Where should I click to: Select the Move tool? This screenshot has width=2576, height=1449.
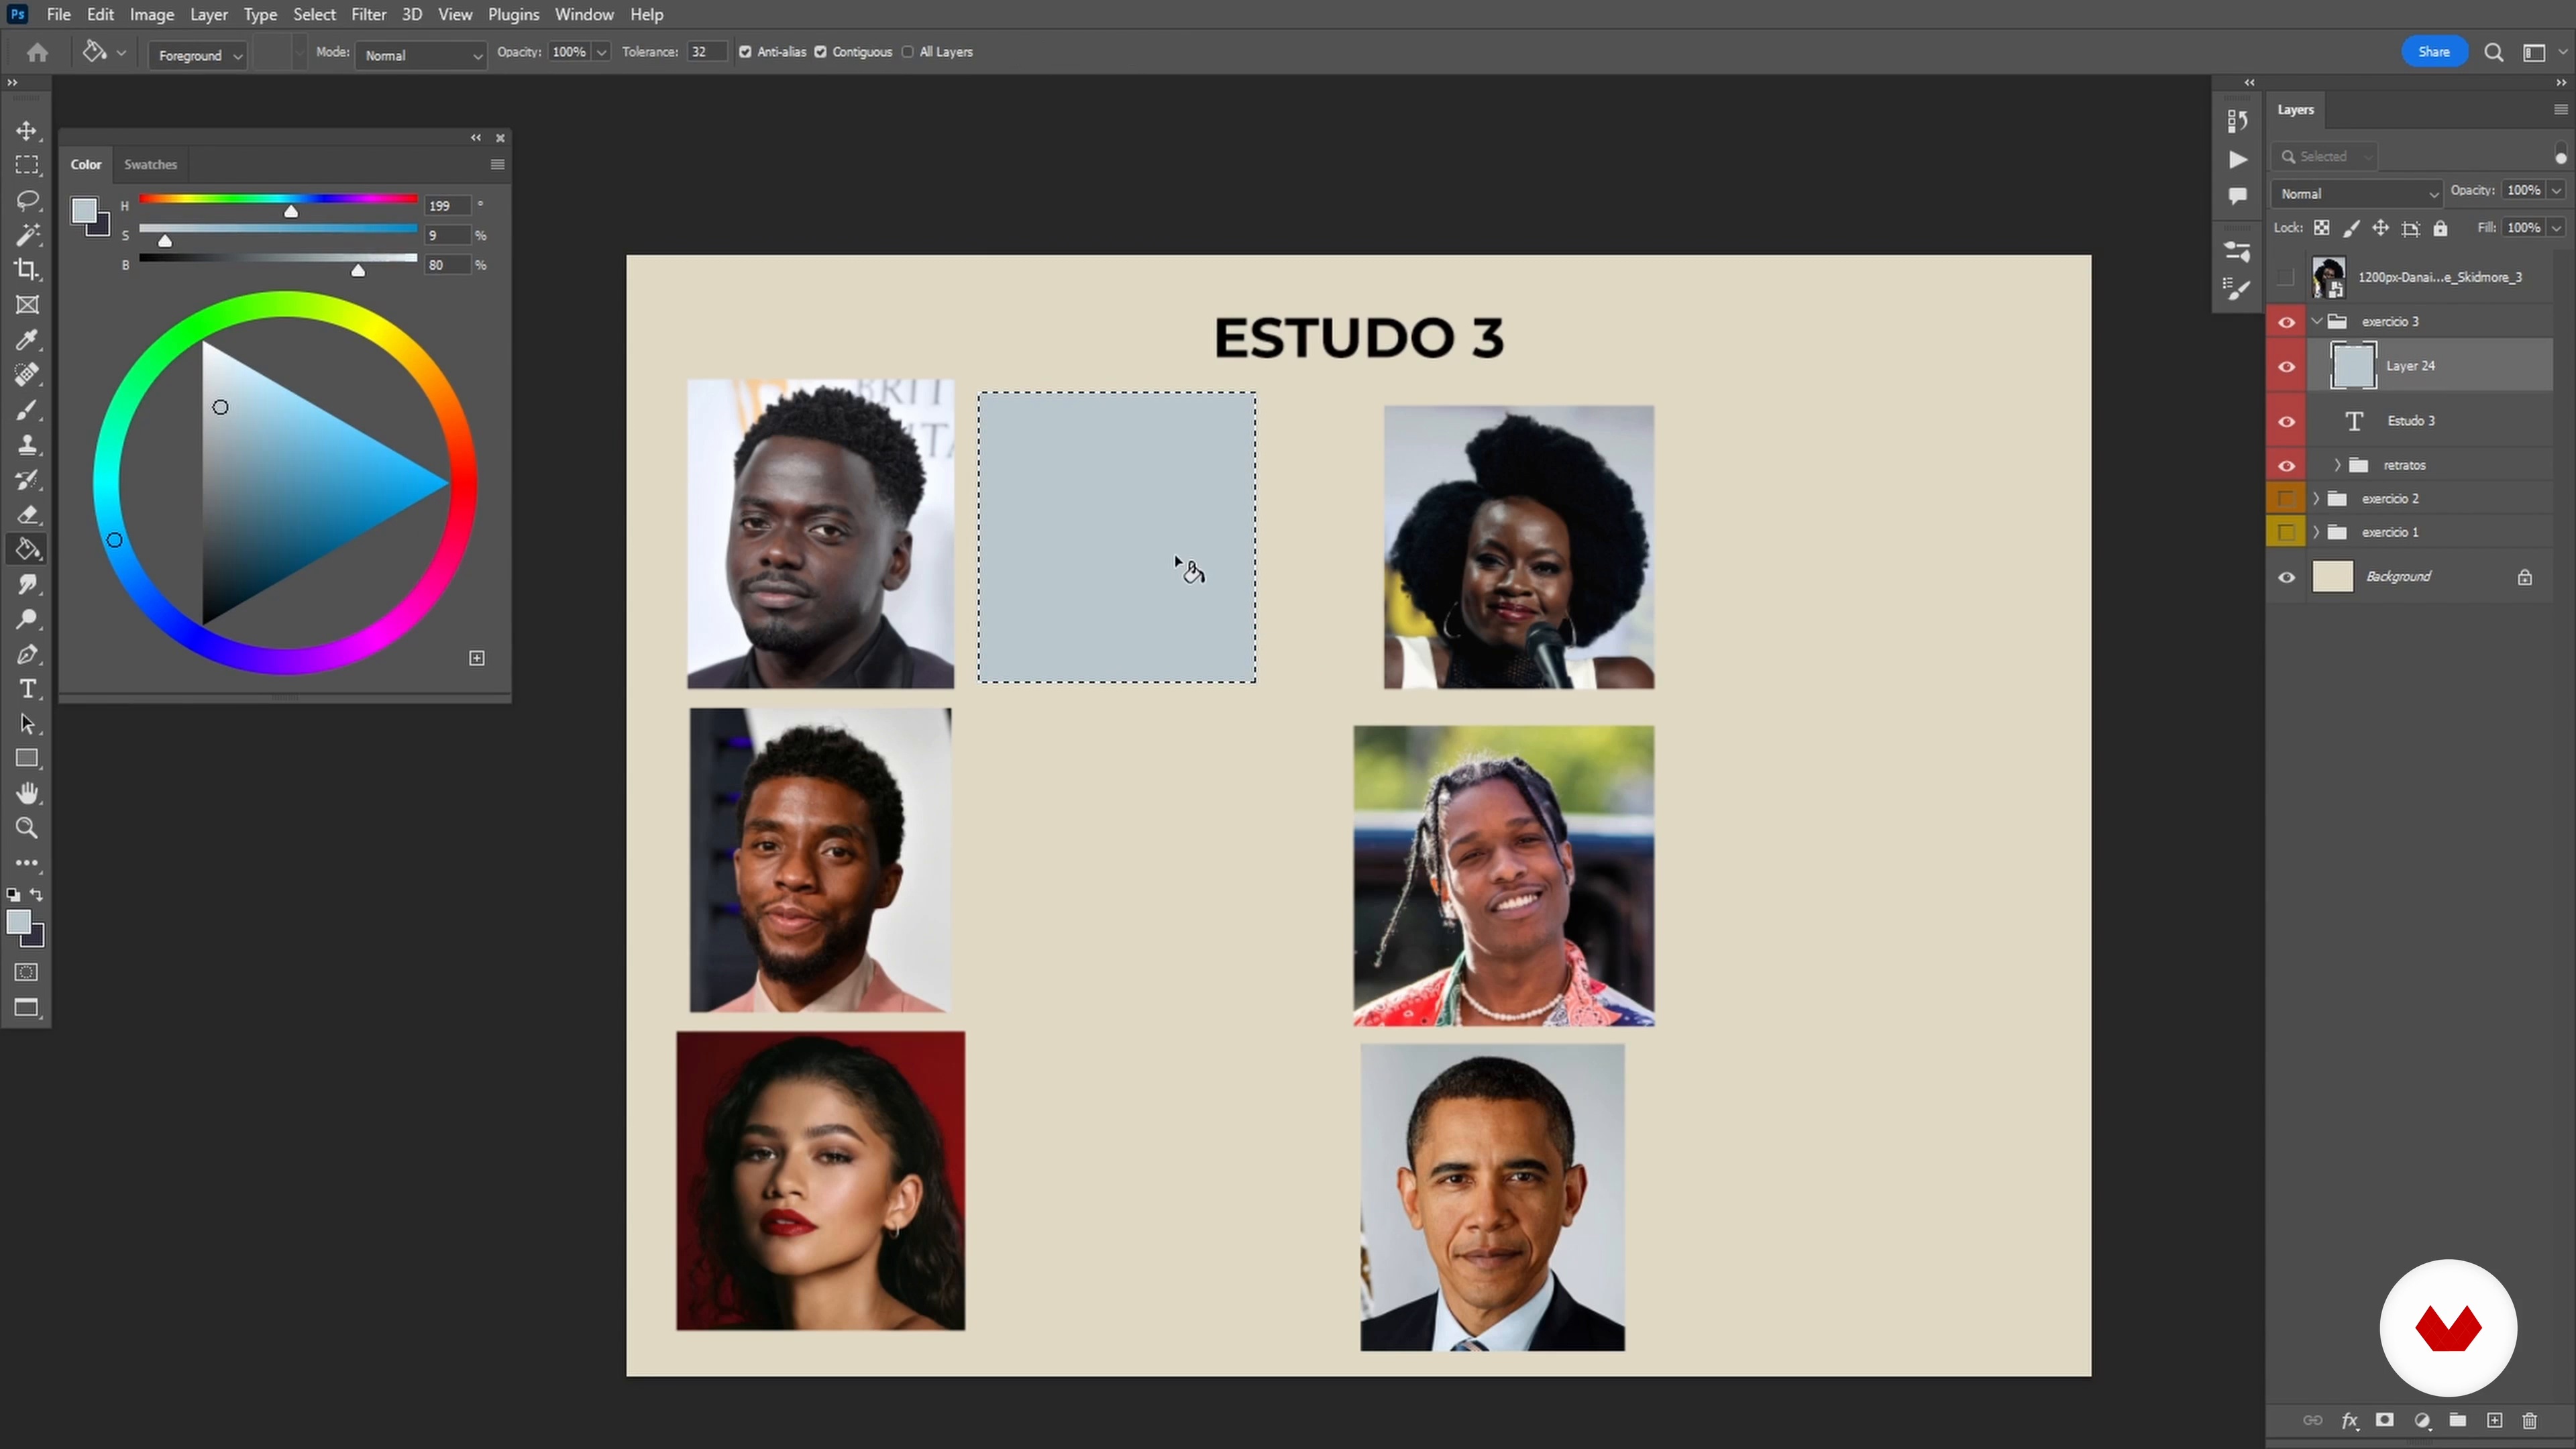pyautogui.click(x=27, y=131)
